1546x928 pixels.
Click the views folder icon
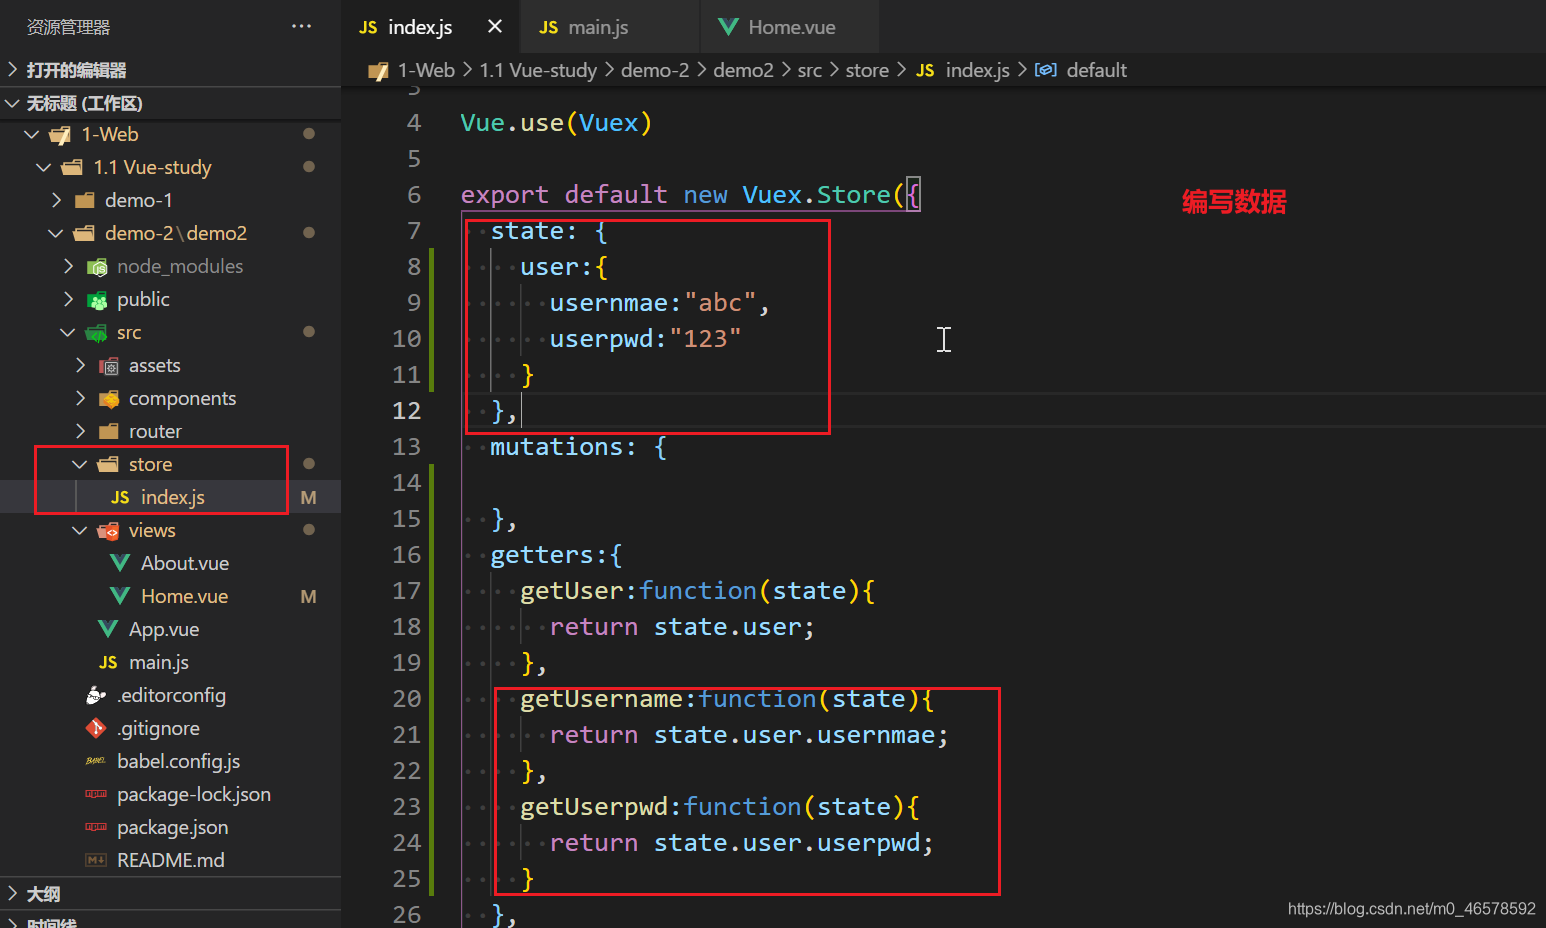(x=109, y=531)
